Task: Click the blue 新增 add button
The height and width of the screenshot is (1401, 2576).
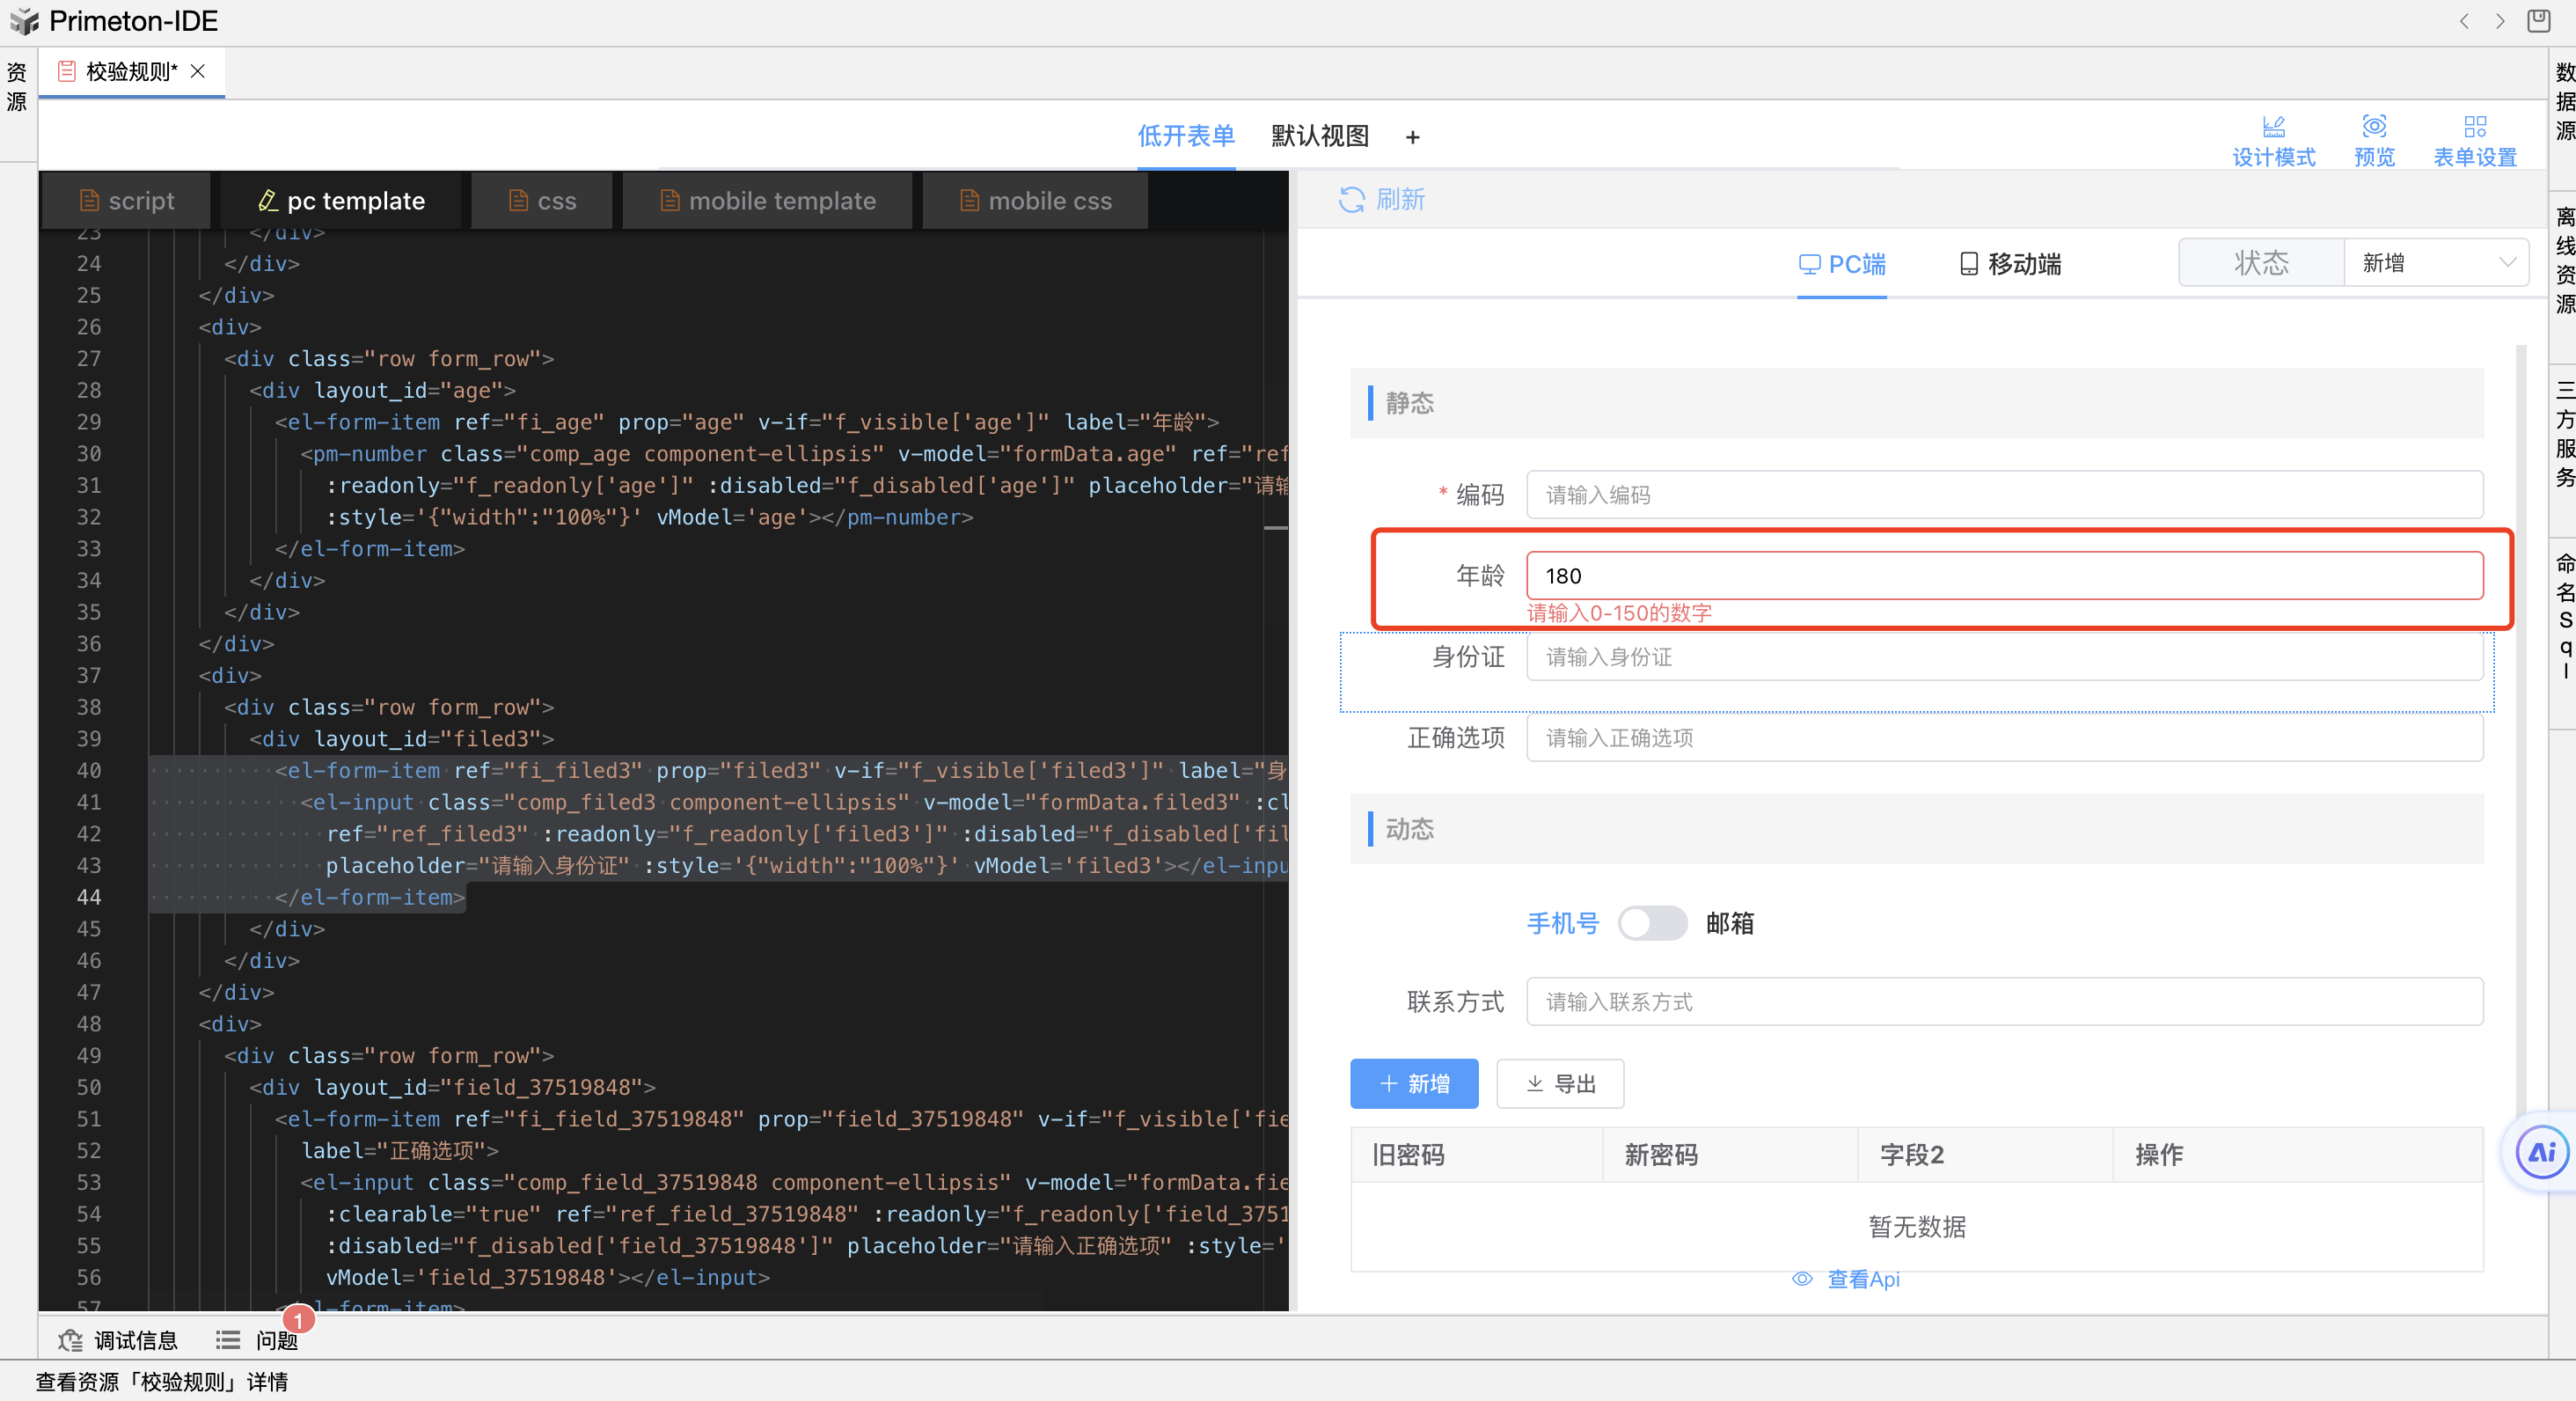Action: pyautogui.click(x=1413, y=1084)
